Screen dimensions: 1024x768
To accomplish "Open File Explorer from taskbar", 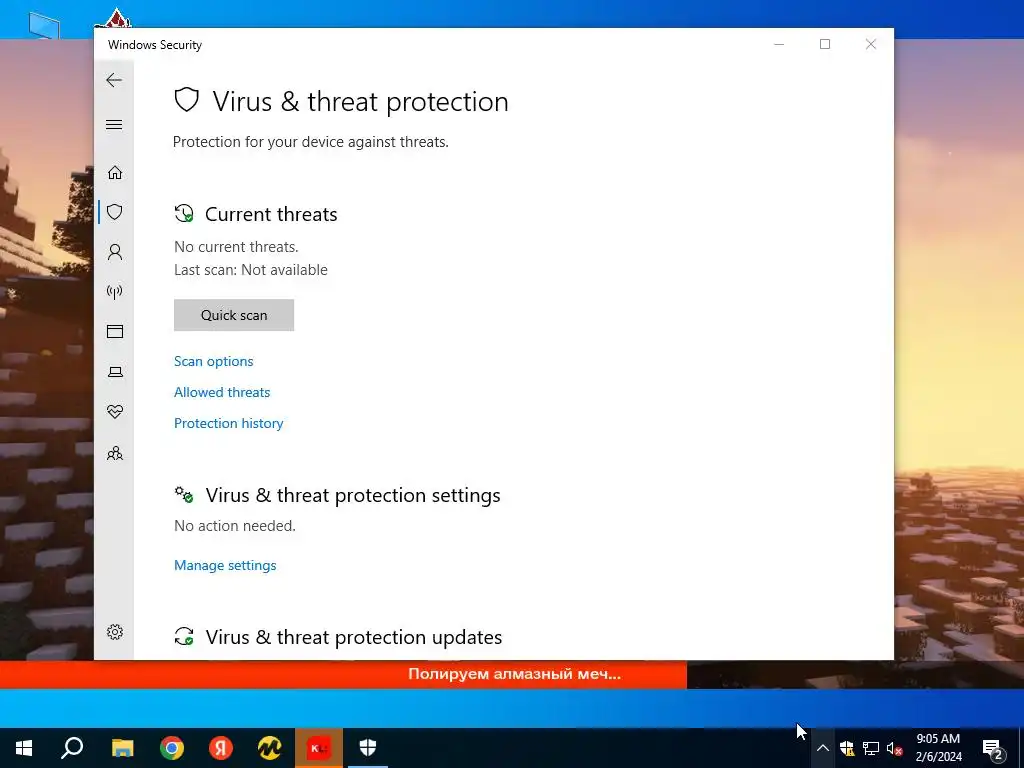I will 122,748.
